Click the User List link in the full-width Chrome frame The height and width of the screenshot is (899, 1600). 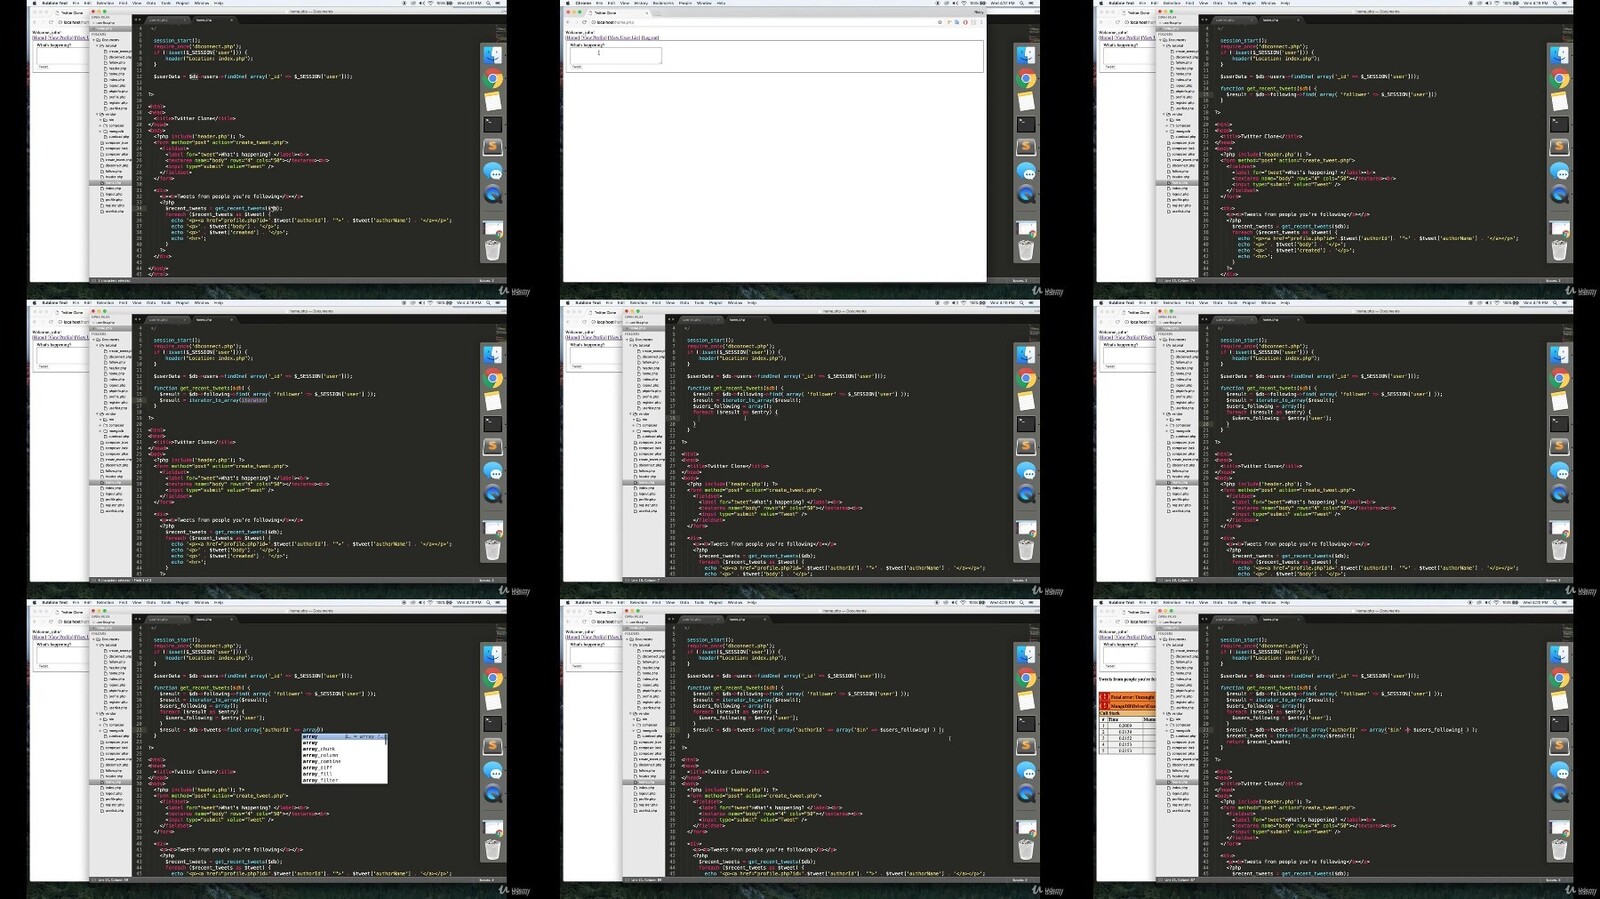pos(623,38)
